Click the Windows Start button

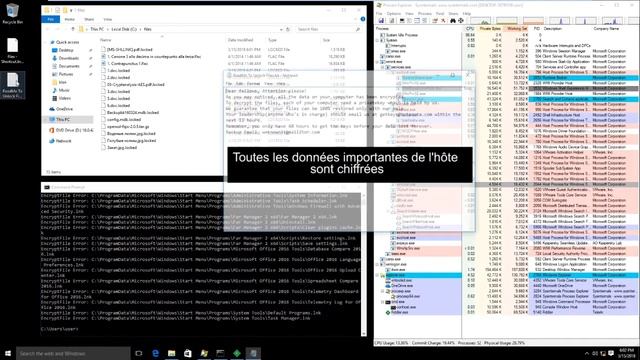click(8, 353)
